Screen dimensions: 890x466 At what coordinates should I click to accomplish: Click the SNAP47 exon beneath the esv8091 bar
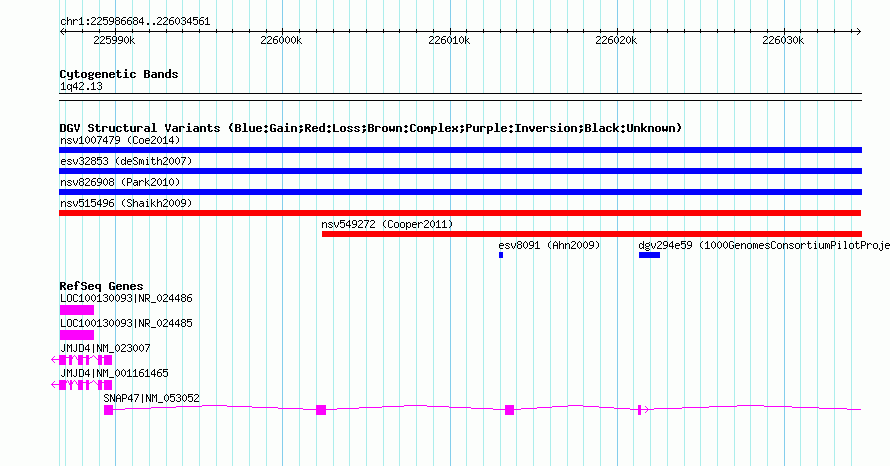click(510, 410)
